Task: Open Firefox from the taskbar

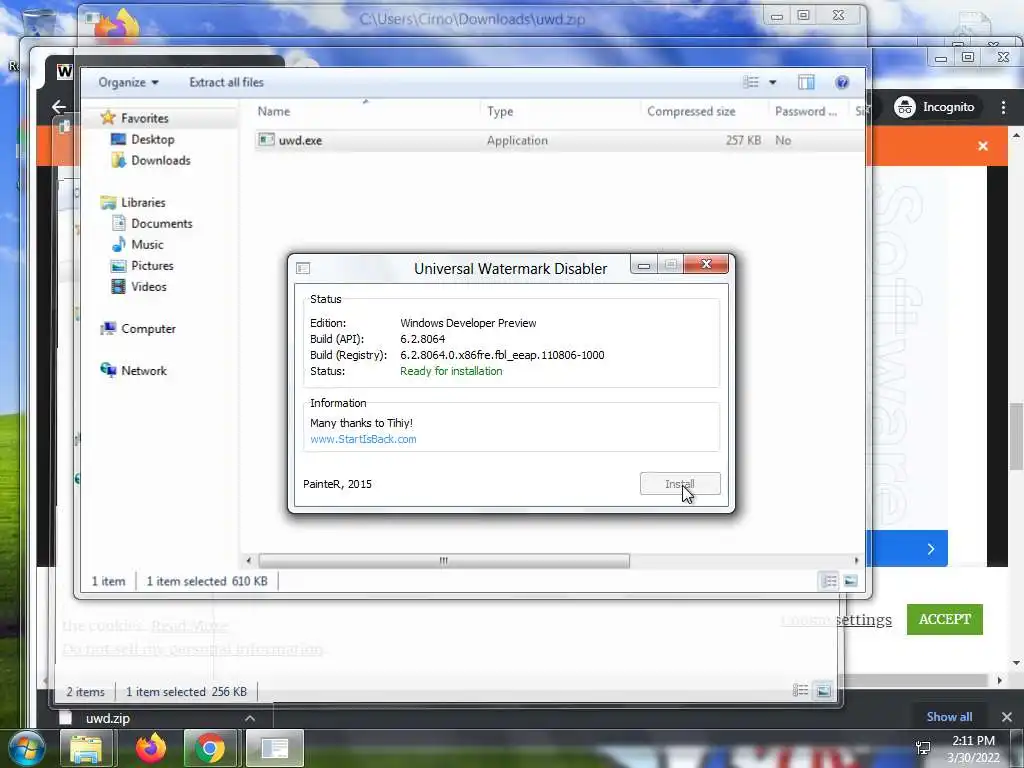Action: click(x=151, y=749)
